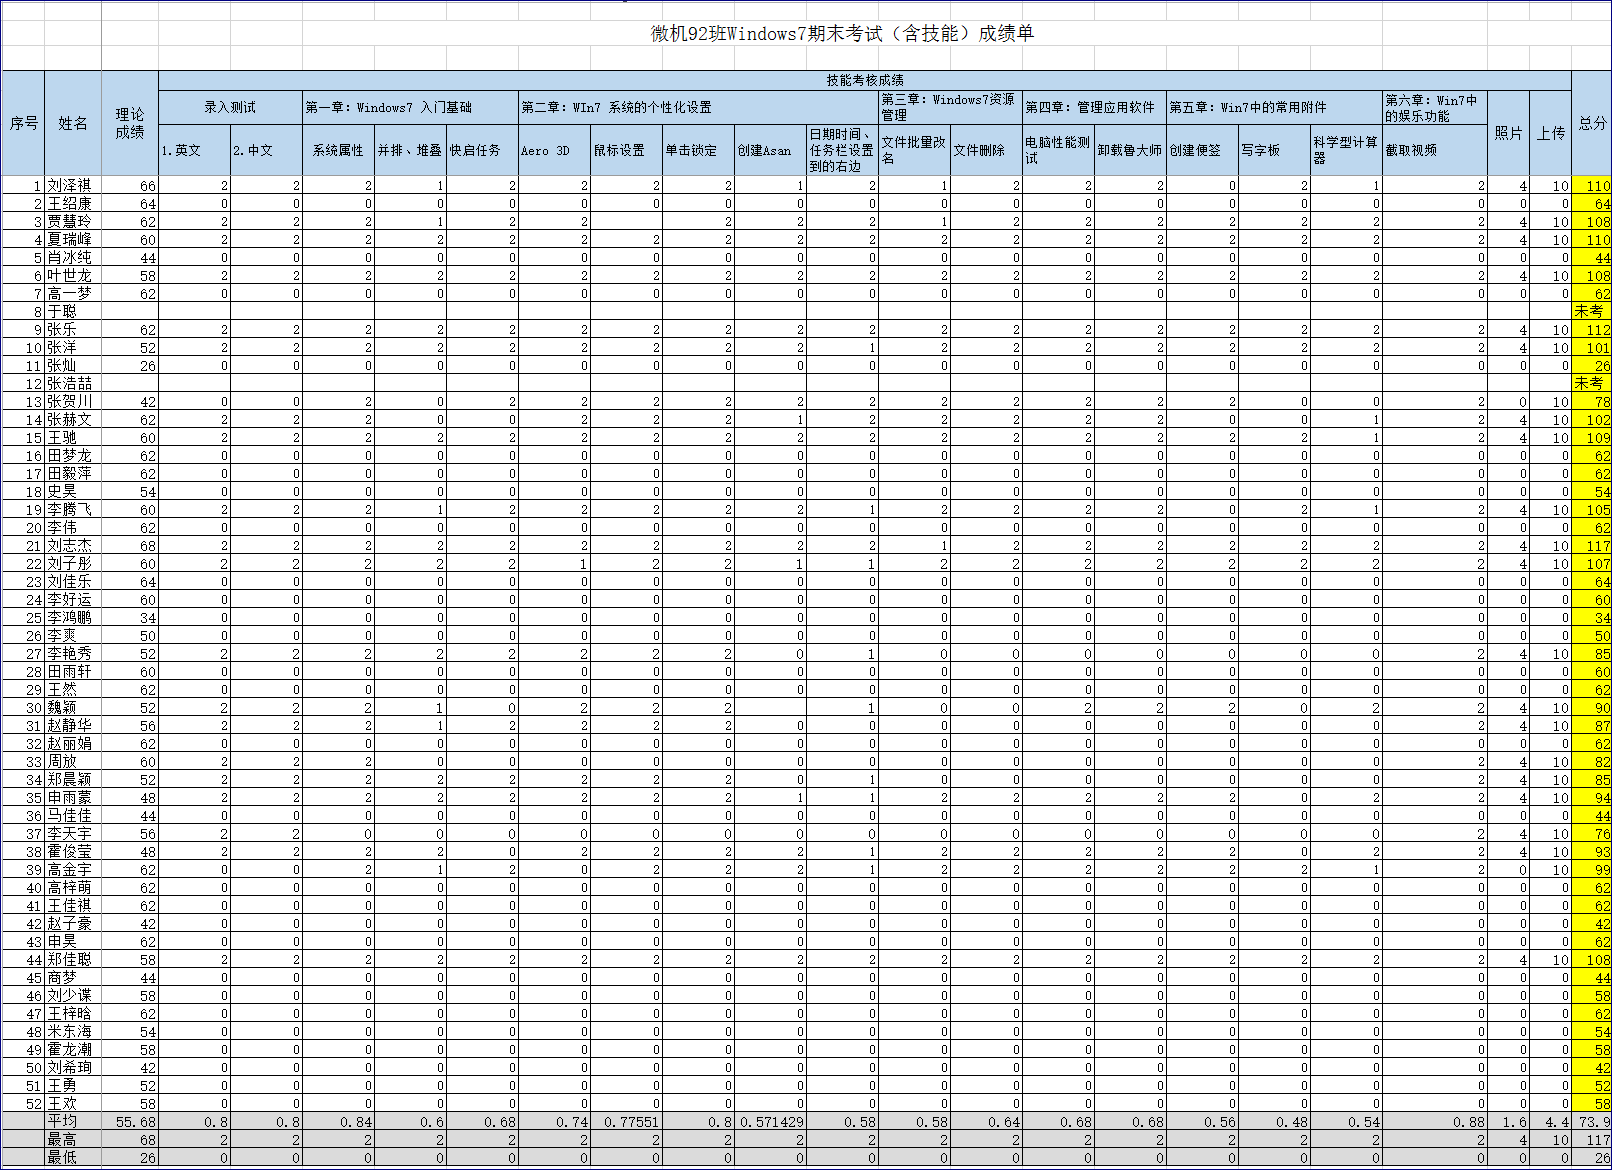Click the 技能考核成绩 merged header

point(865,80)
